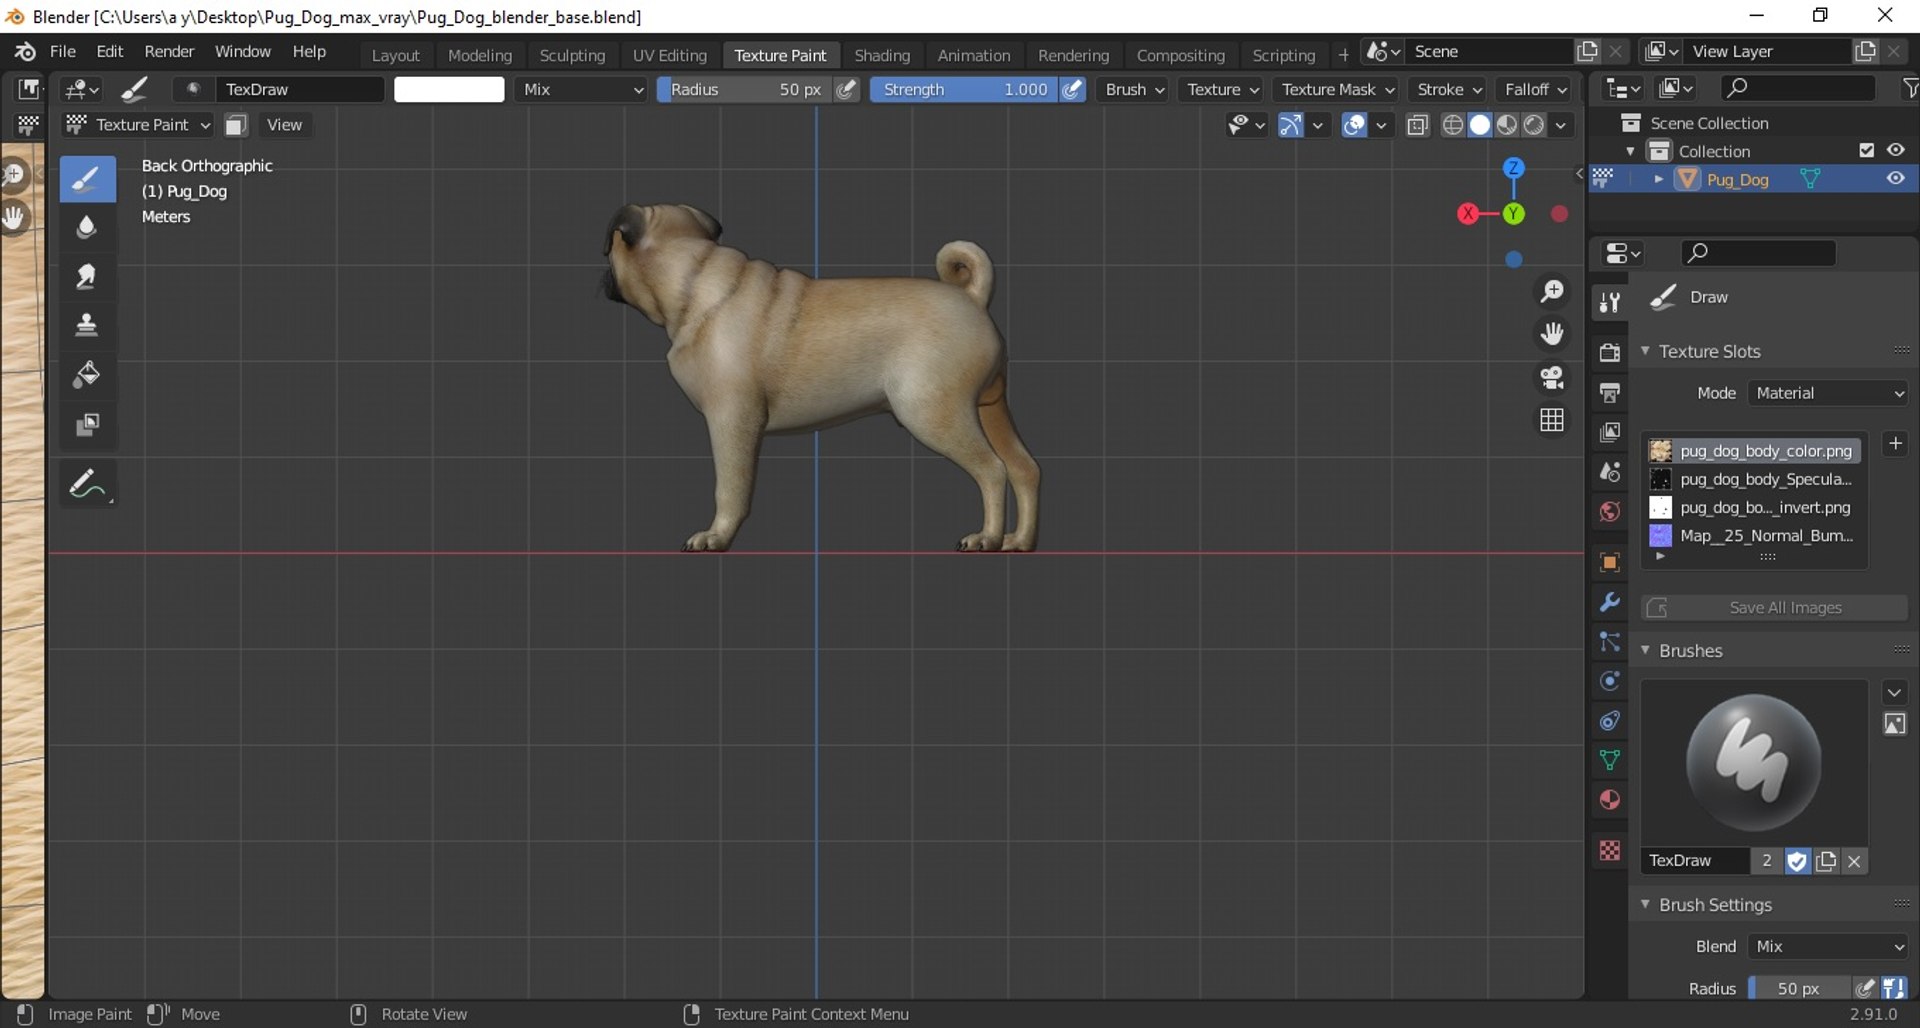Open the Falloff popover
The height and width of the screenshot is (1028, 1920).
[1536, 89]
